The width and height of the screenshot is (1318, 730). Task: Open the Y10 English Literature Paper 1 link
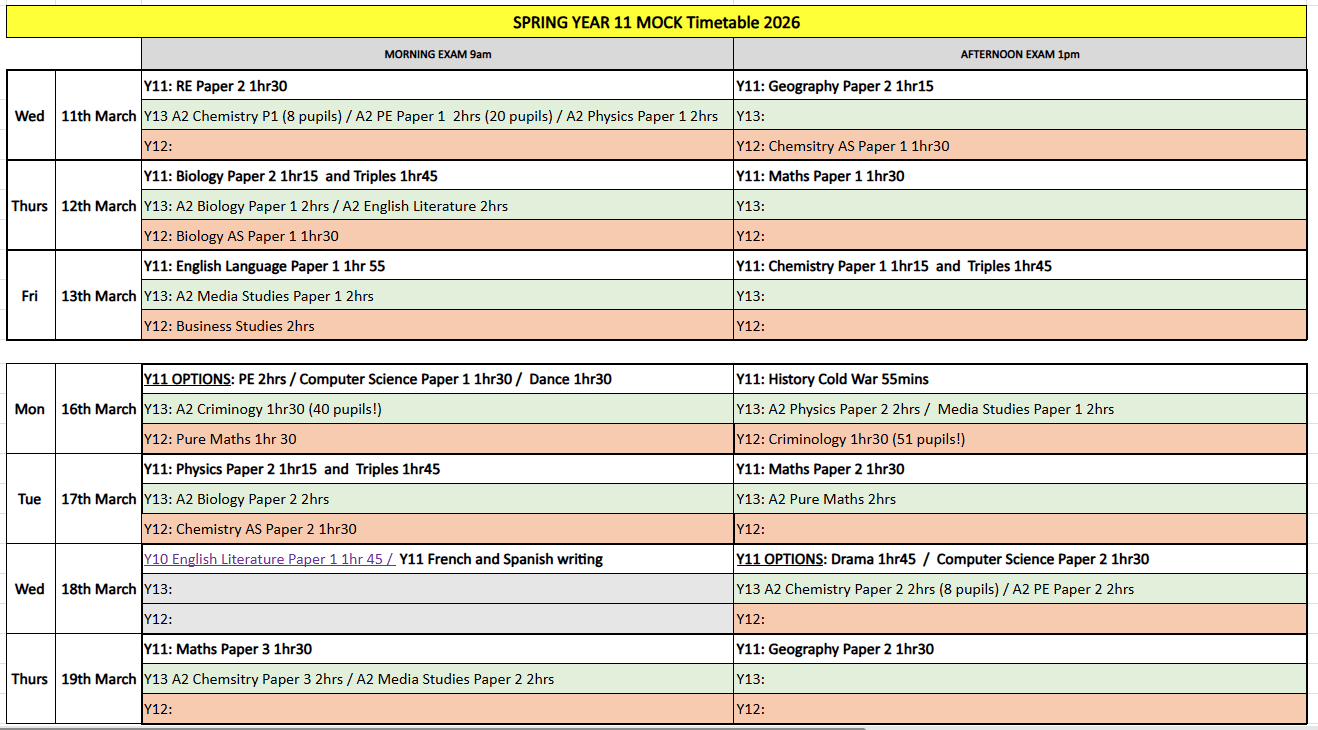268,559
